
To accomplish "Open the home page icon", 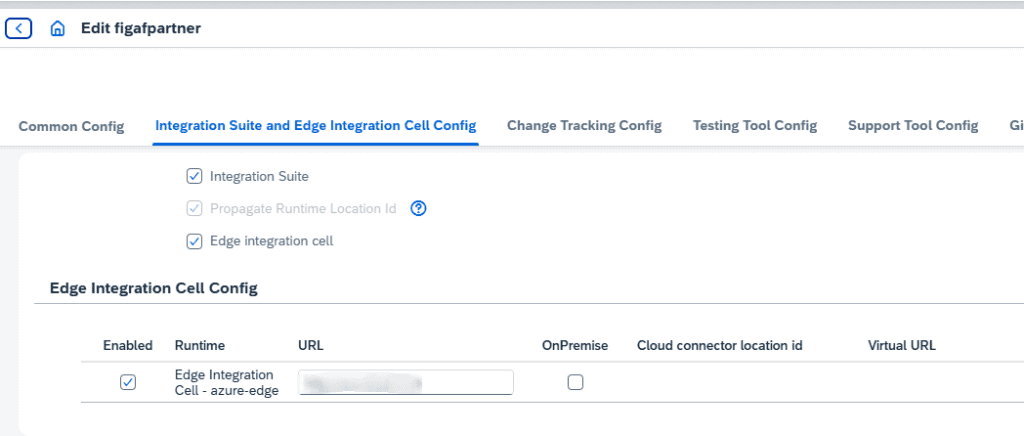I will tap(57, 29).
